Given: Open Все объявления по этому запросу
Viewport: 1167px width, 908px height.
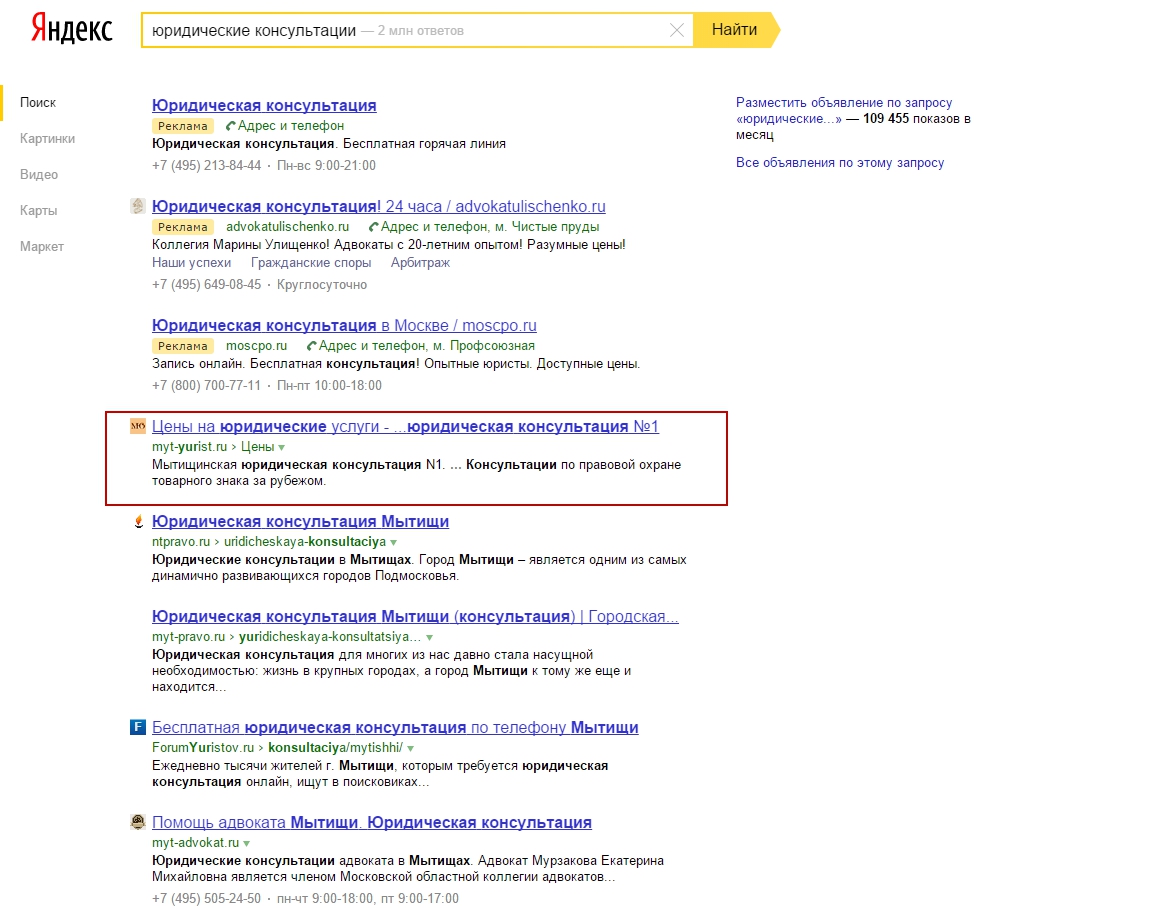Looking at the screenshot, I should (840, 163).
